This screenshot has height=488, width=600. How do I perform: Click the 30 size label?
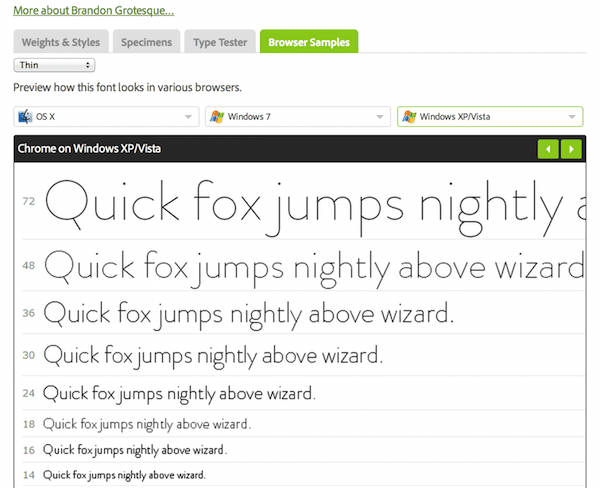29,355
